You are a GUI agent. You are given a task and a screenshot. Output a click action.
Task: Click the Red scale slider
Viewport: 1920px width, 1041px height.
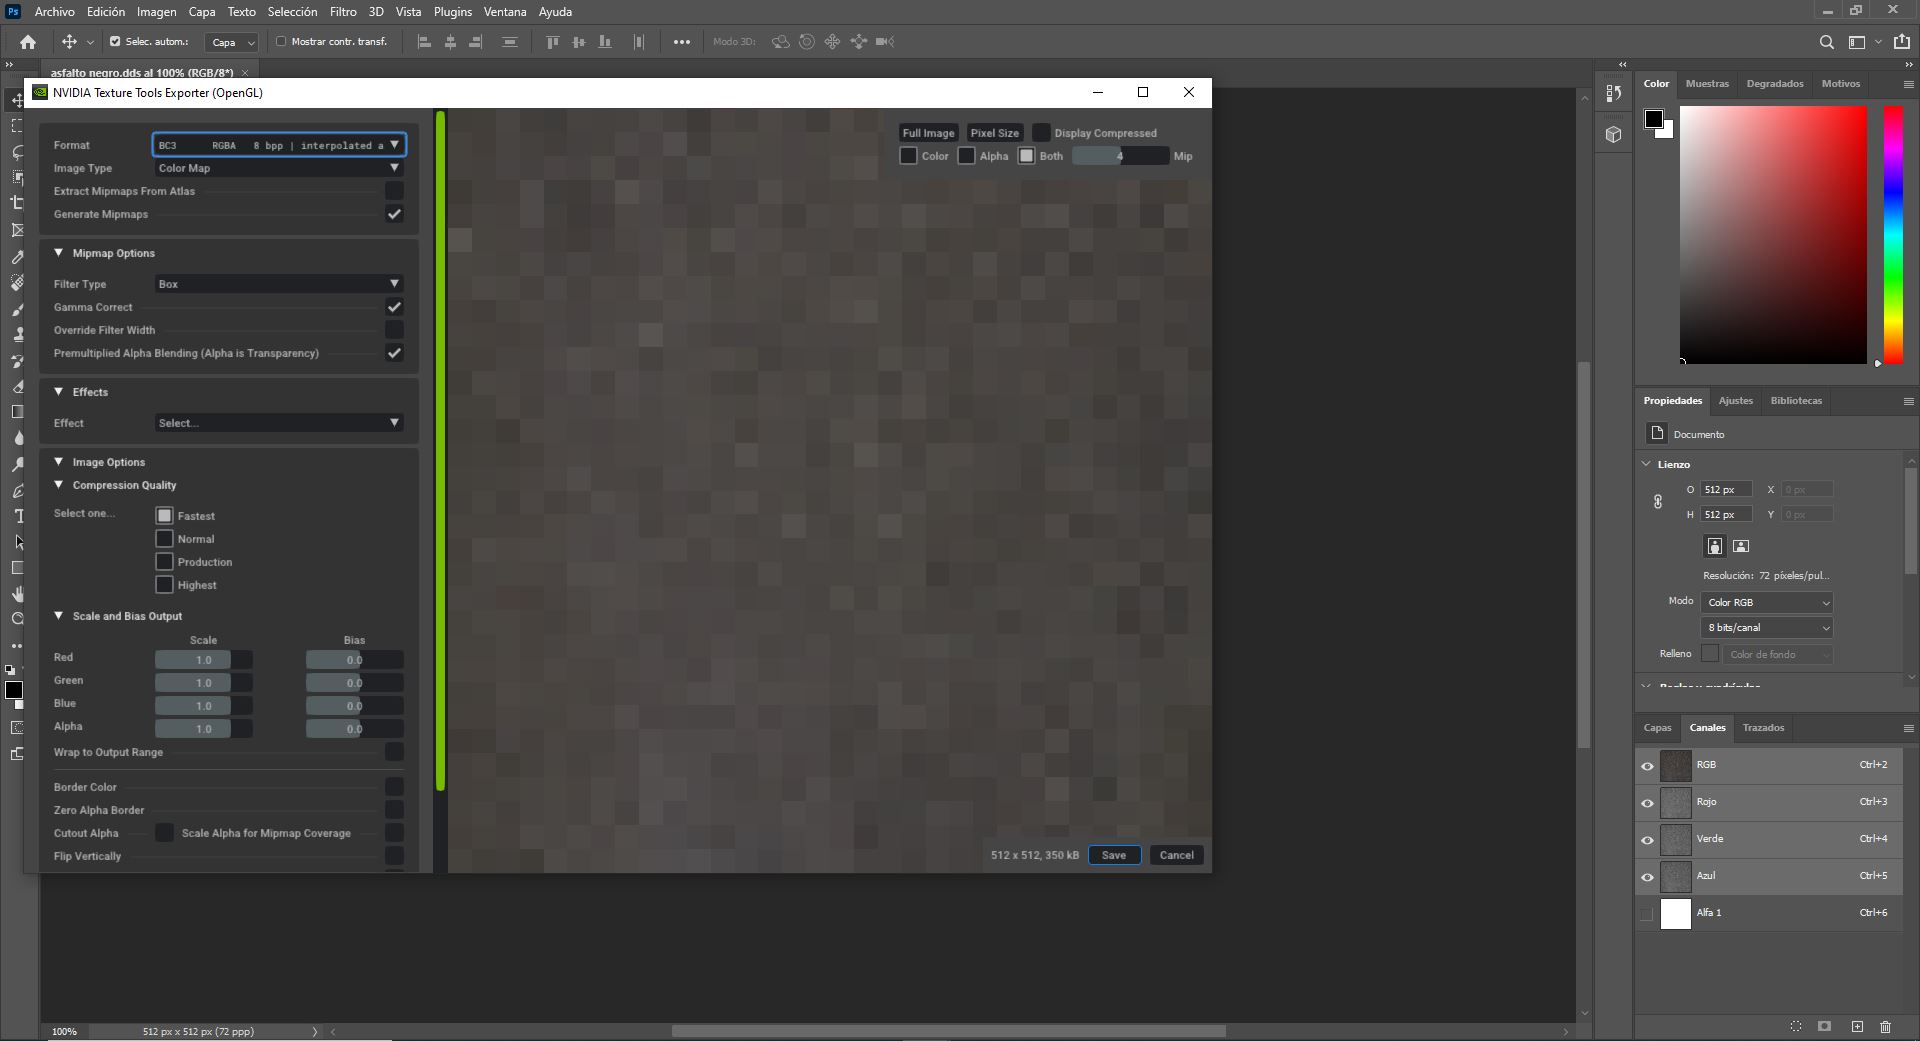[x=204, y=660]
